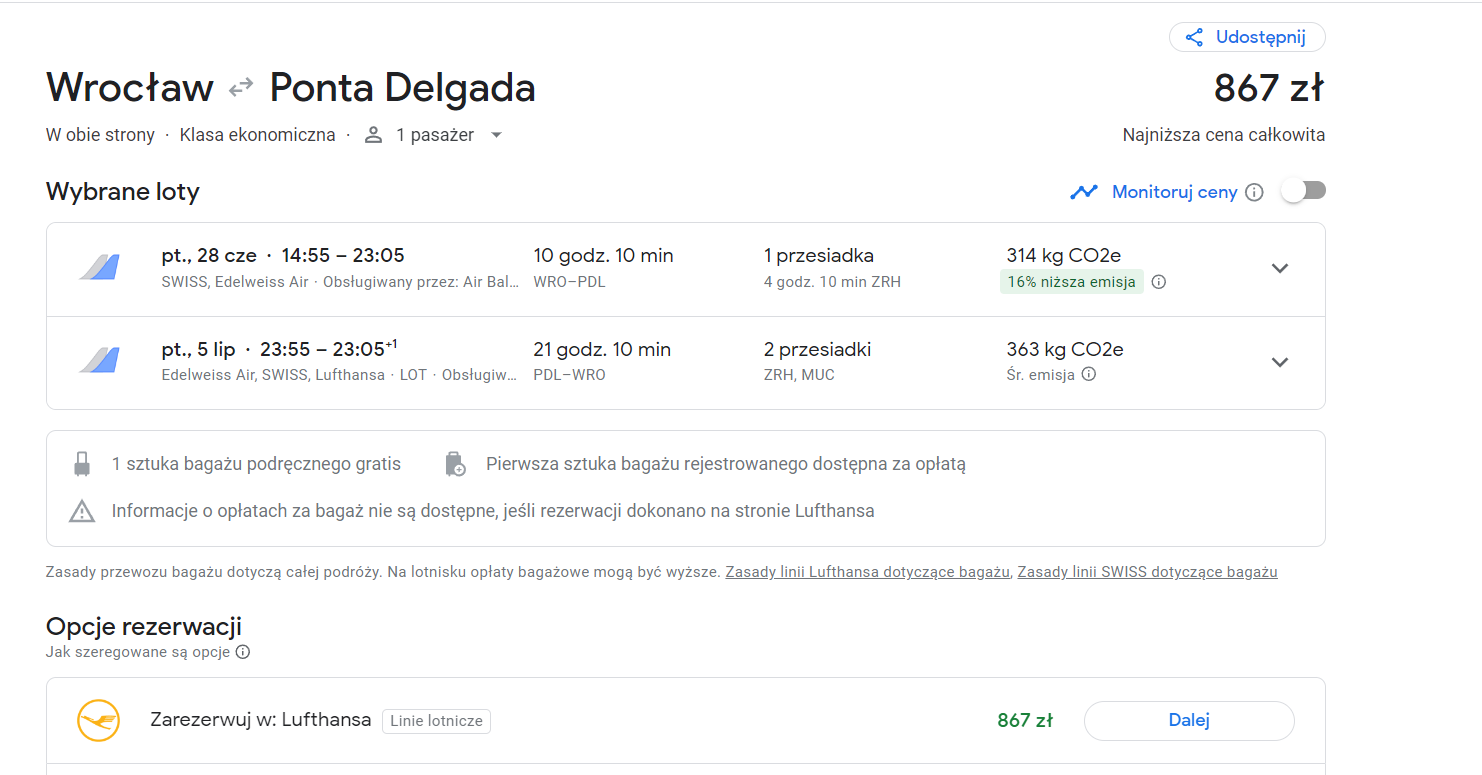1482x775 pixels.
Task: Click the price tracking graph icon
Action: (1084, 192)
